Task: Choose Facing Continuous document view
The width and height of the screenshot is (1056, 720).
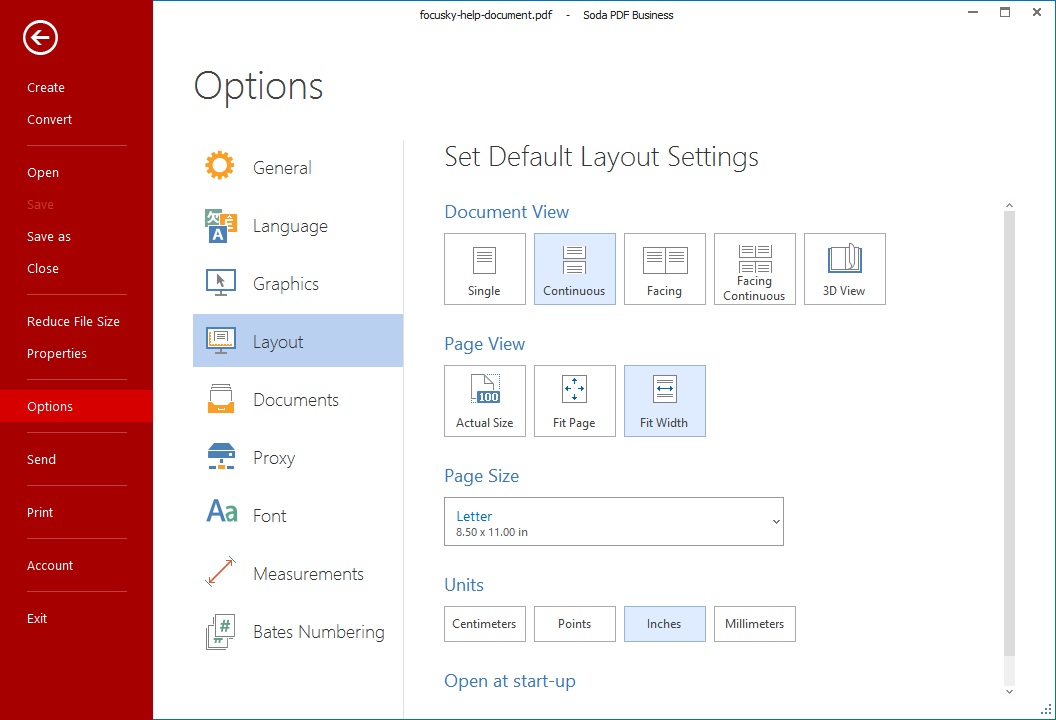Action: pyautogui.click(x=754, y=269)
